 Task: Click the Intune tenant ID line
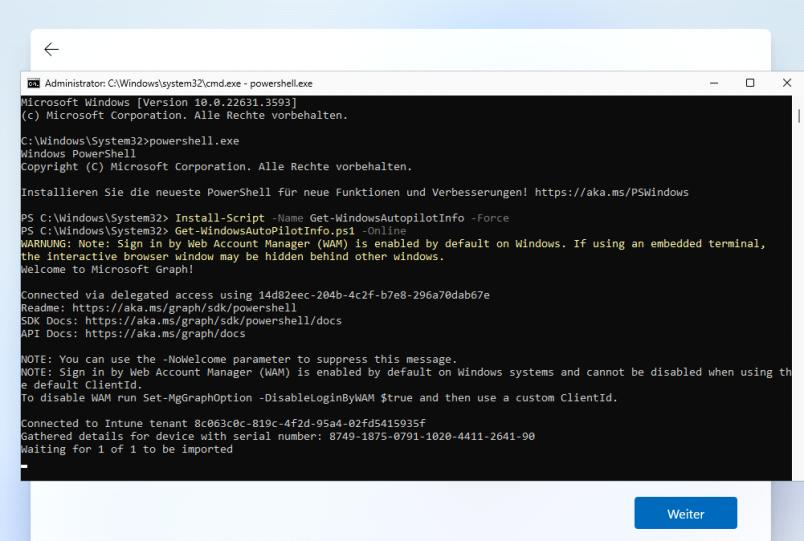[x=223, y=423]
